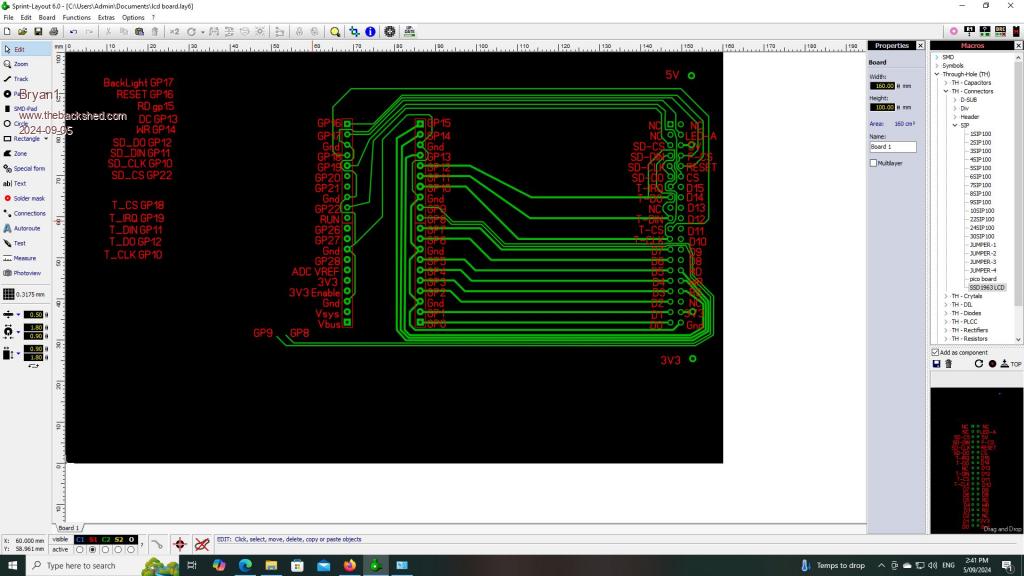Open the Extras menu
The width and height of the screenshot is (1024, 576).
(x=106, y=18)
